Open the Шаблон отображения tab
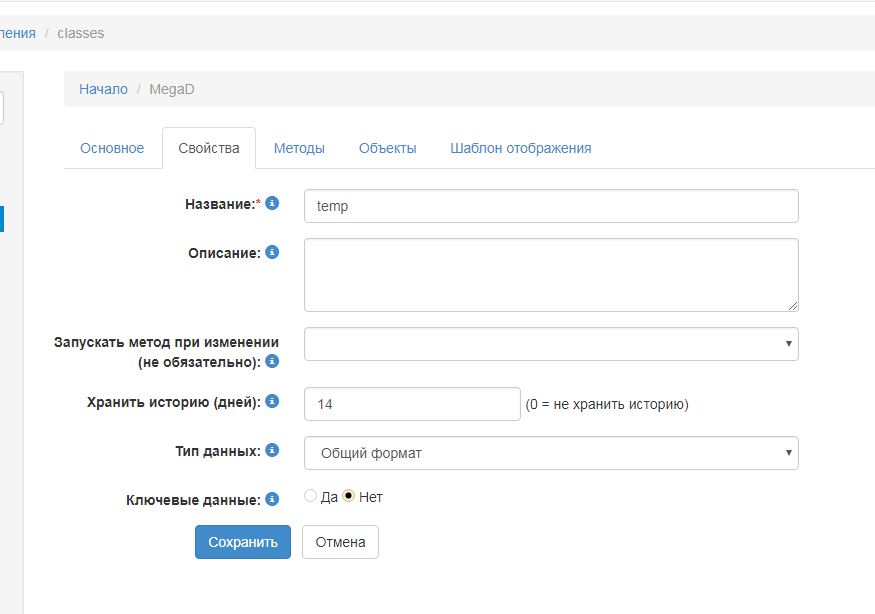 coord(520,148)
